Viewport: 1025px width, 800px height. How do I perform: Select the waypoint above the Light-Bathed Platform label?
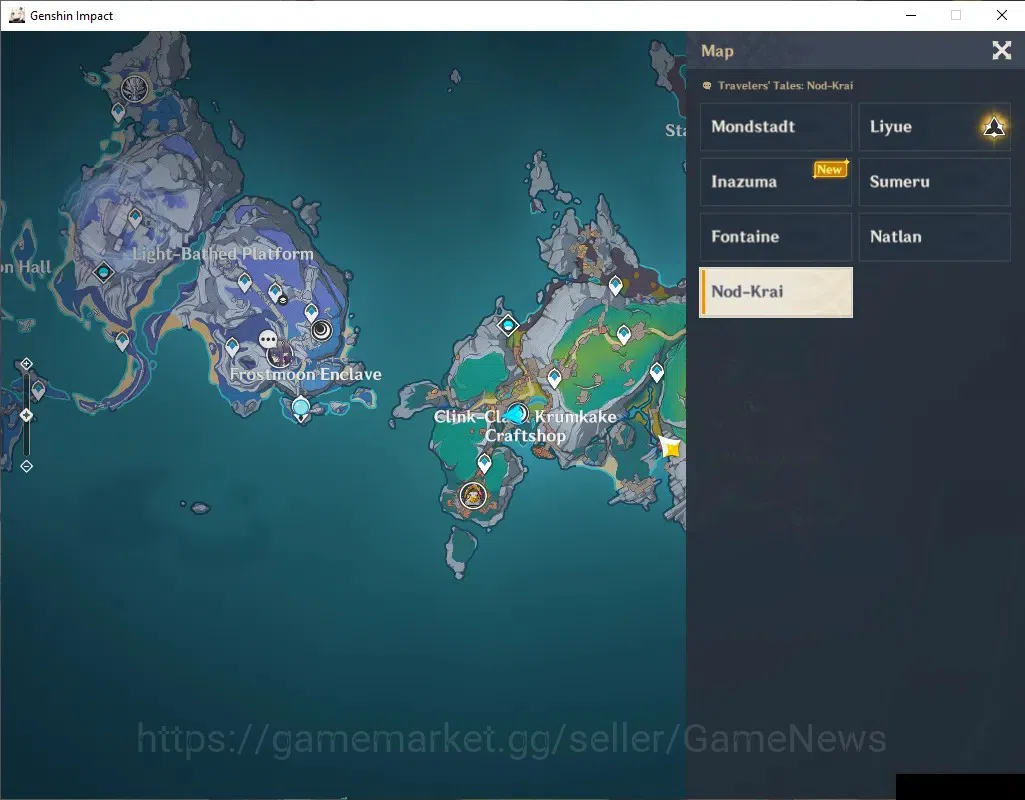tap(135, 216)
